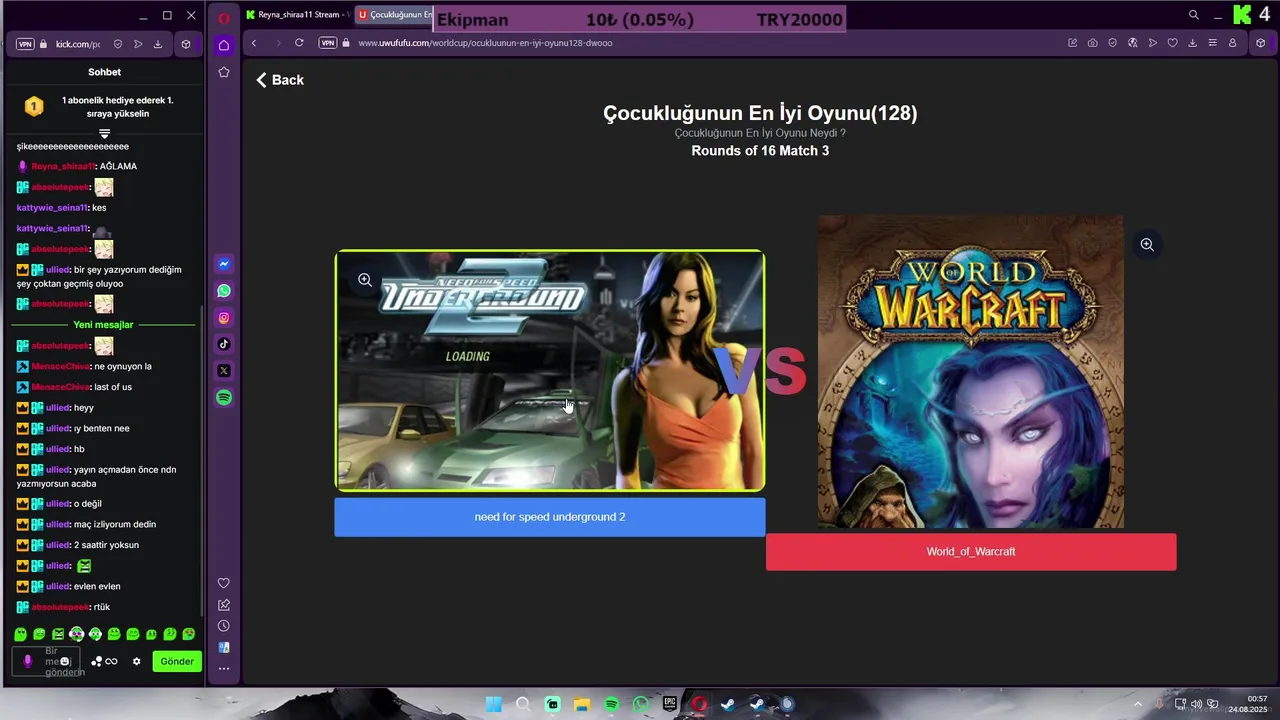1280x720 pixels.
Task: Open page translate globe icon
Action: pos(1132,43)
